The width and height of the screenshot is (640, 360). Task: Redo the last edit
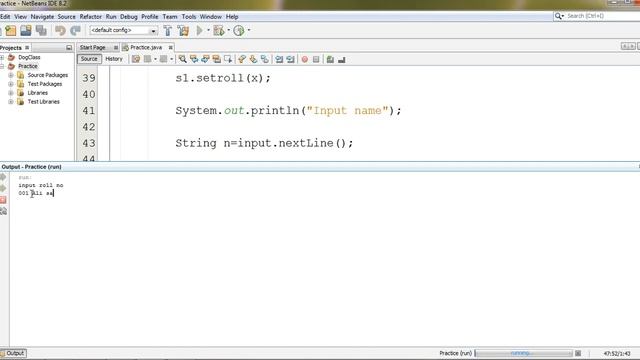[75, 31]
